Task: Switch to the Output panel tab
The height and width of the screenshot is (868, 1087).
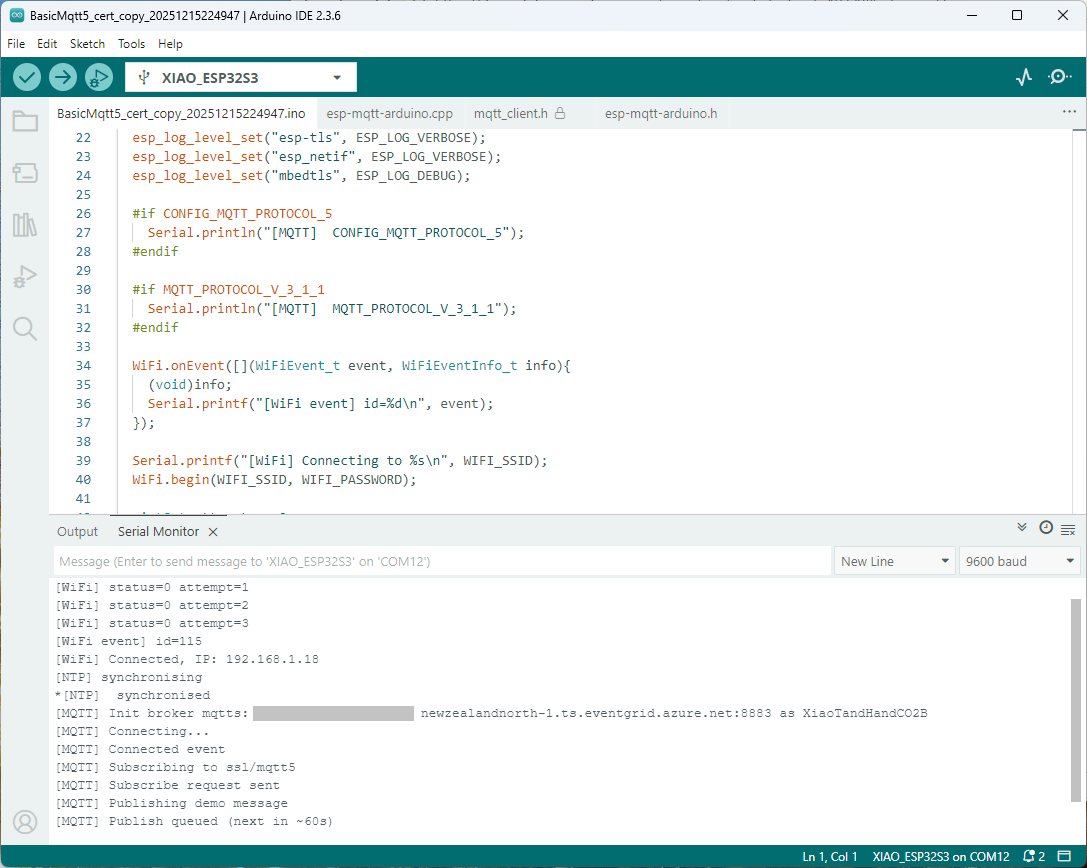Action: [x=78, y=532]
